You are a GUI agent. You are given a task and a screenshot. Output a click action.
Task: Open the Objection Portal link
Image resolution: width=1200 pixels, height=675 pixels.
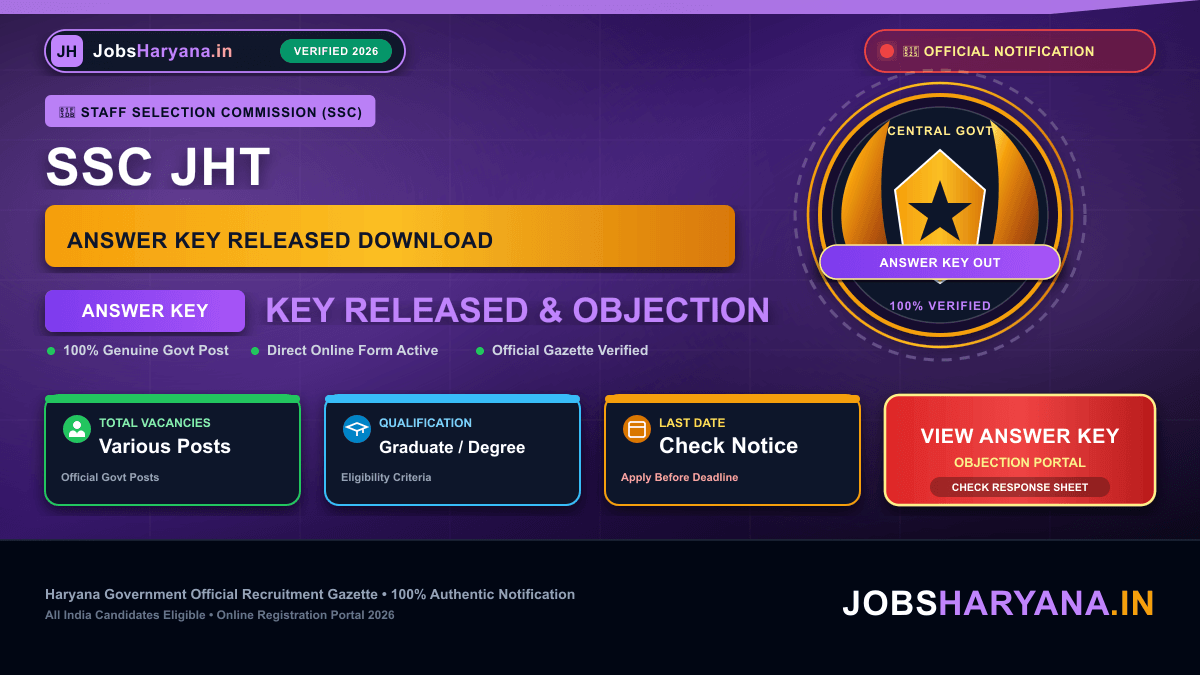[x=1020, y=462]
